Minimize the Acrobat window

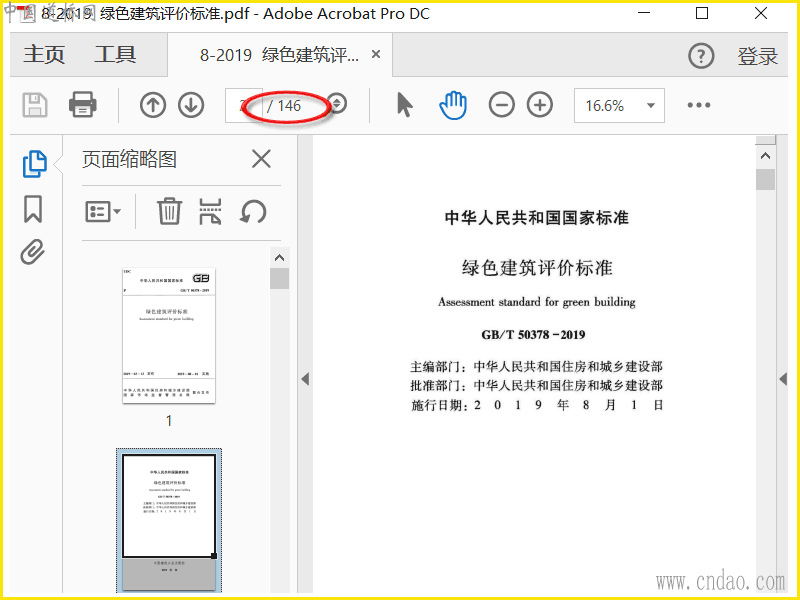pyautogui.click(x=644, y=13)
